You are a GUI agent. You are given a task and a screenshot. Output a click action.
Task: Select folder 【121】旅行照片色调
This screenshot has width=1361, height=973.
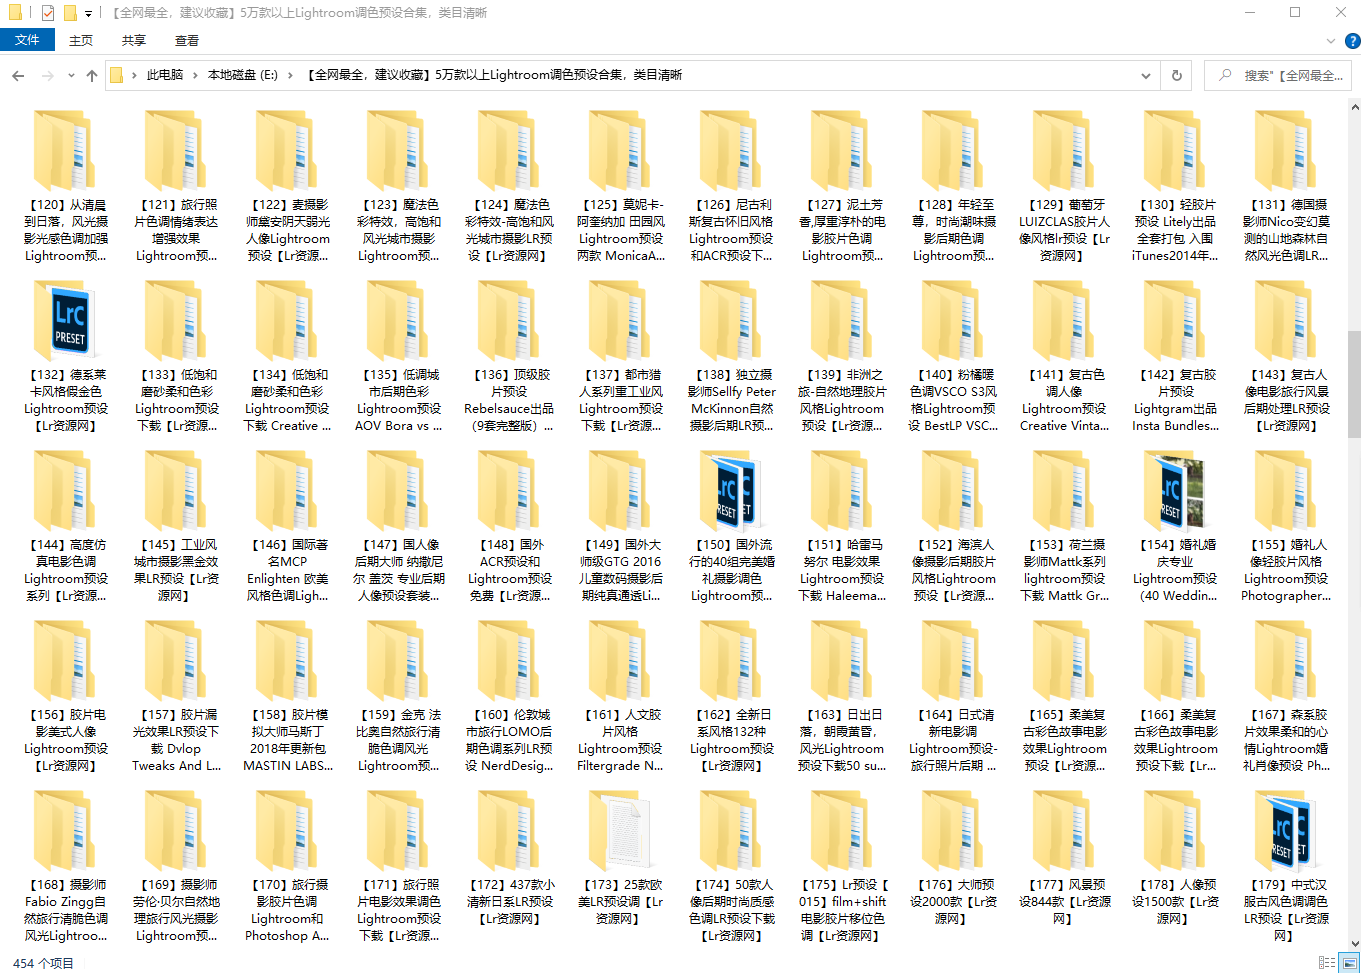click(177, 186)
